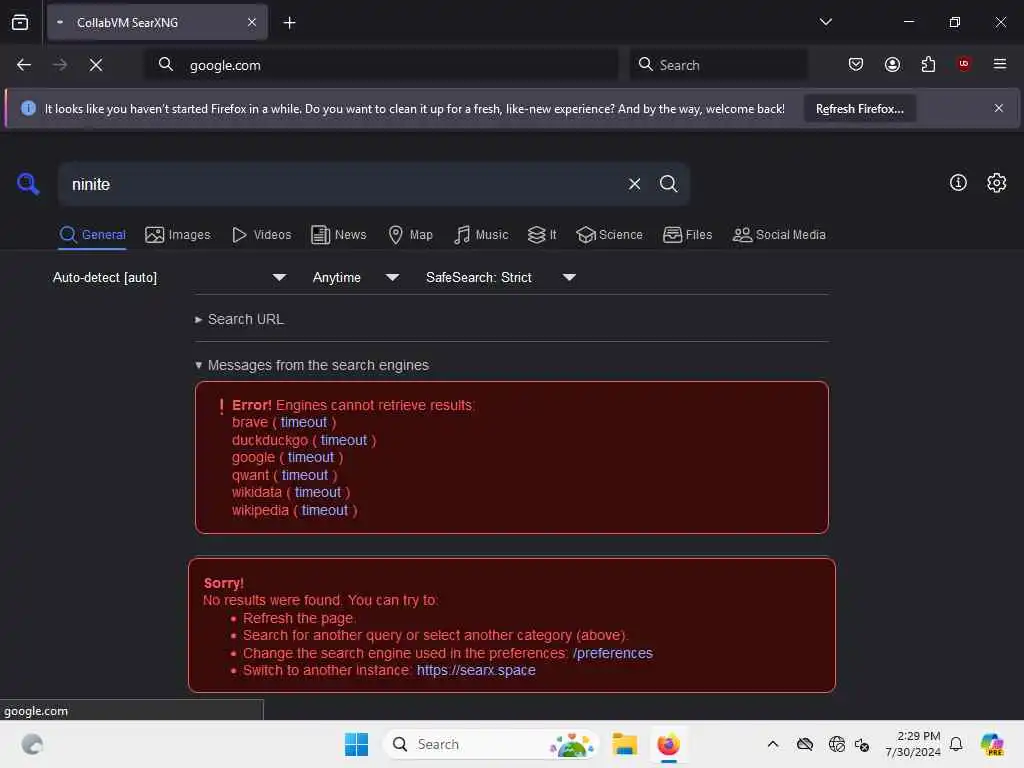Click the duckduckgo timeout link
This screenshot has width=1024, height=768.
tap(344, 440)
